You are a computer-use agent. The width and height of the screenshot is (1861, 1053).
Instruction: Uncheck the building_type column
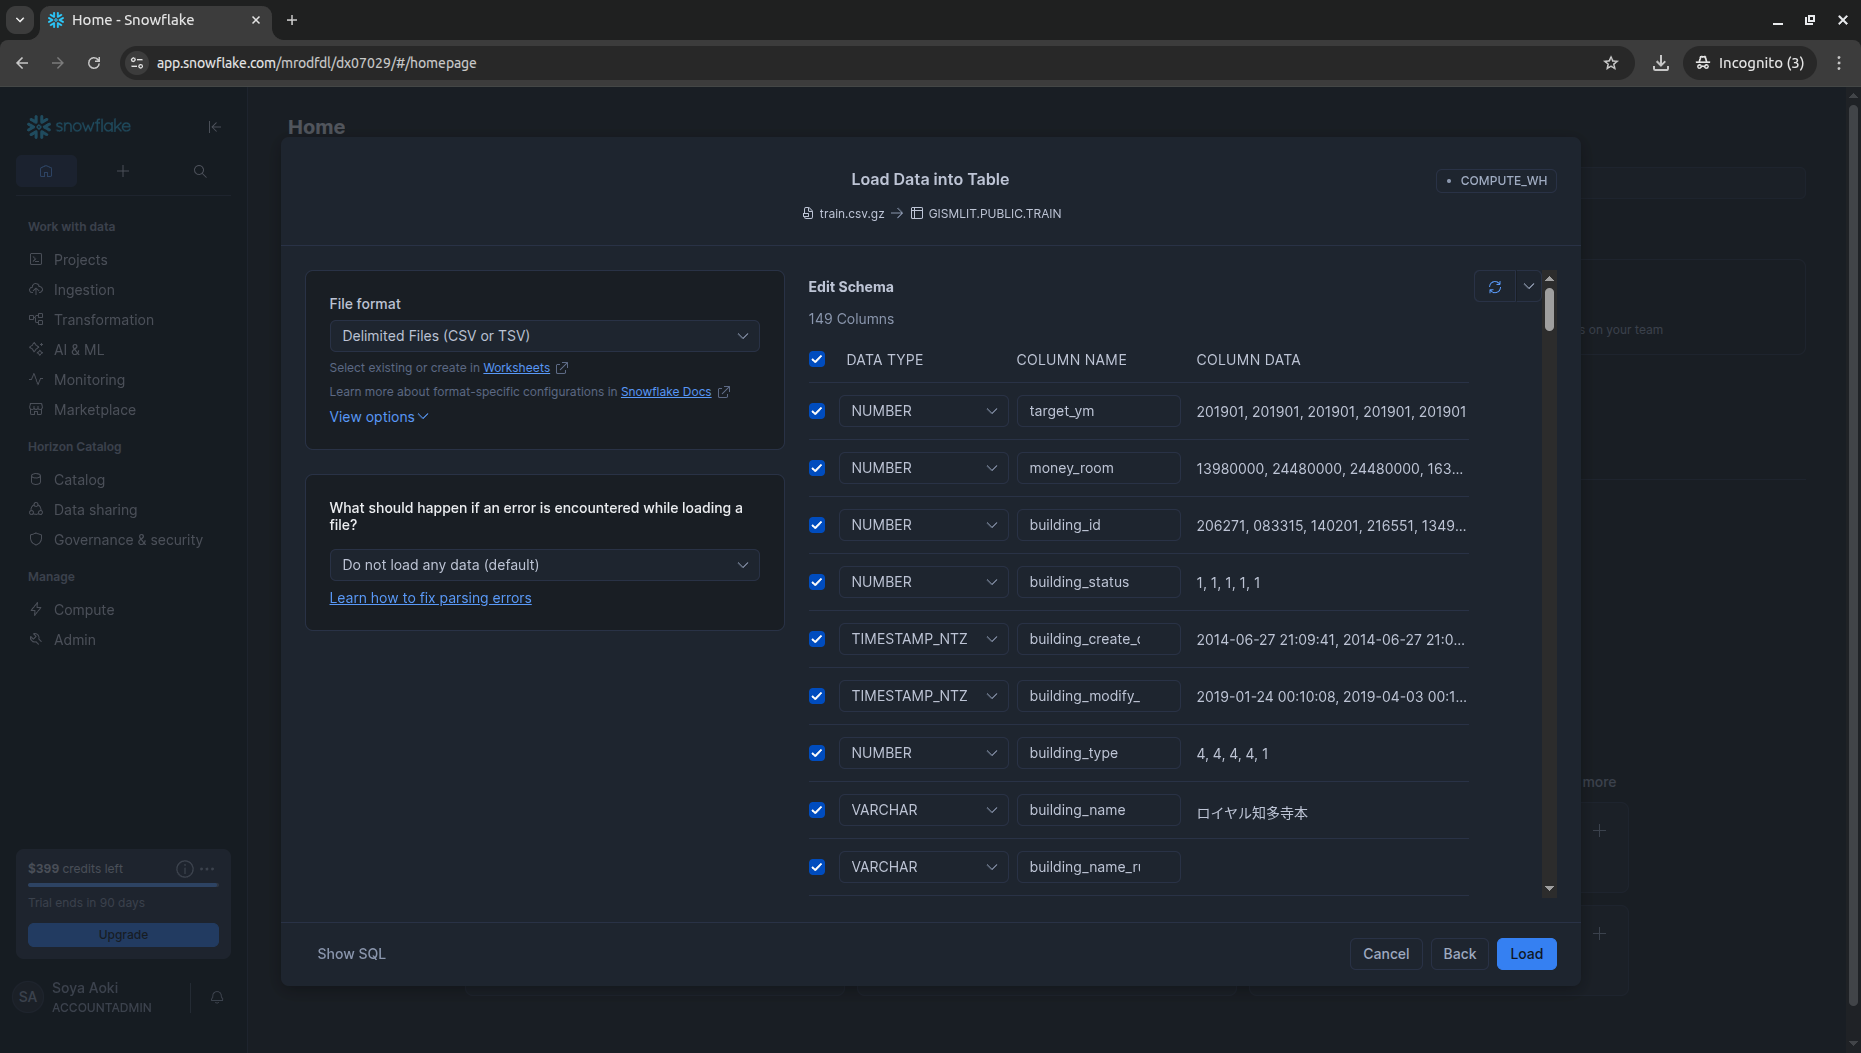point(817,753)
